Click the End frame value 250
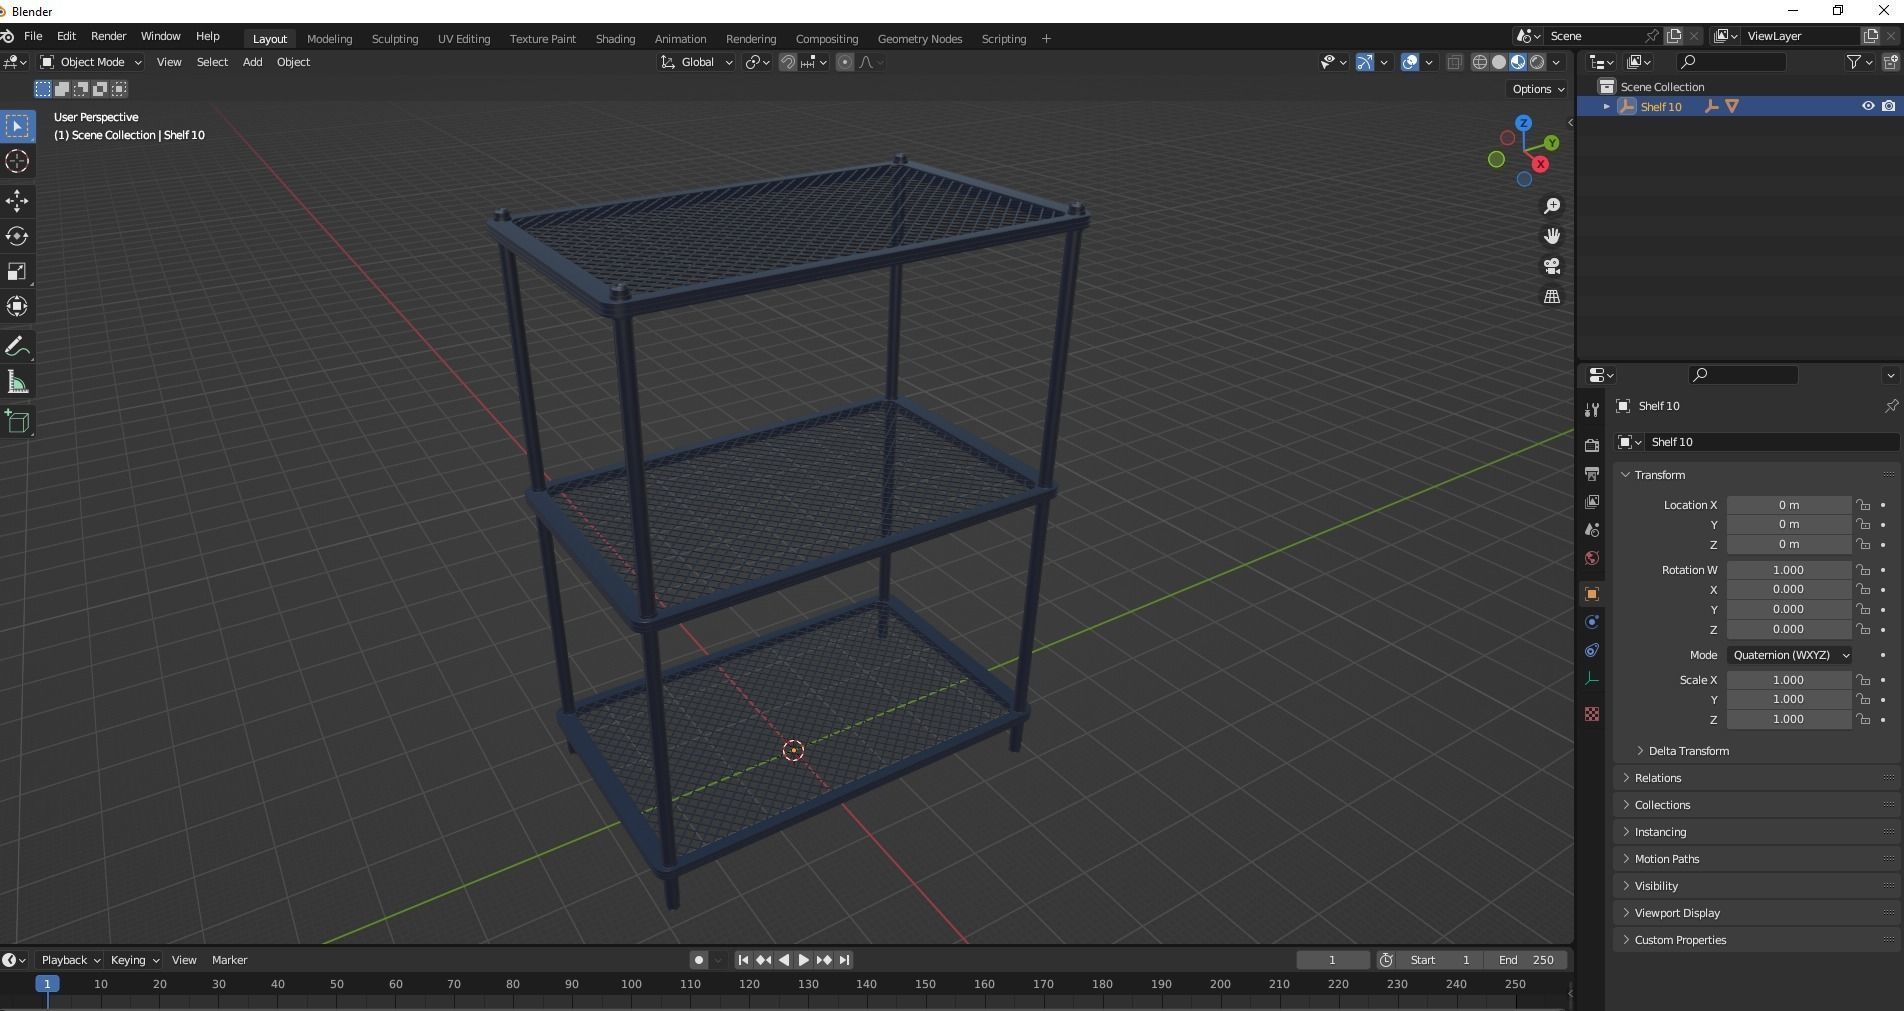Viewport: 1904px width, 1011px height. [x=1526, y=960]
